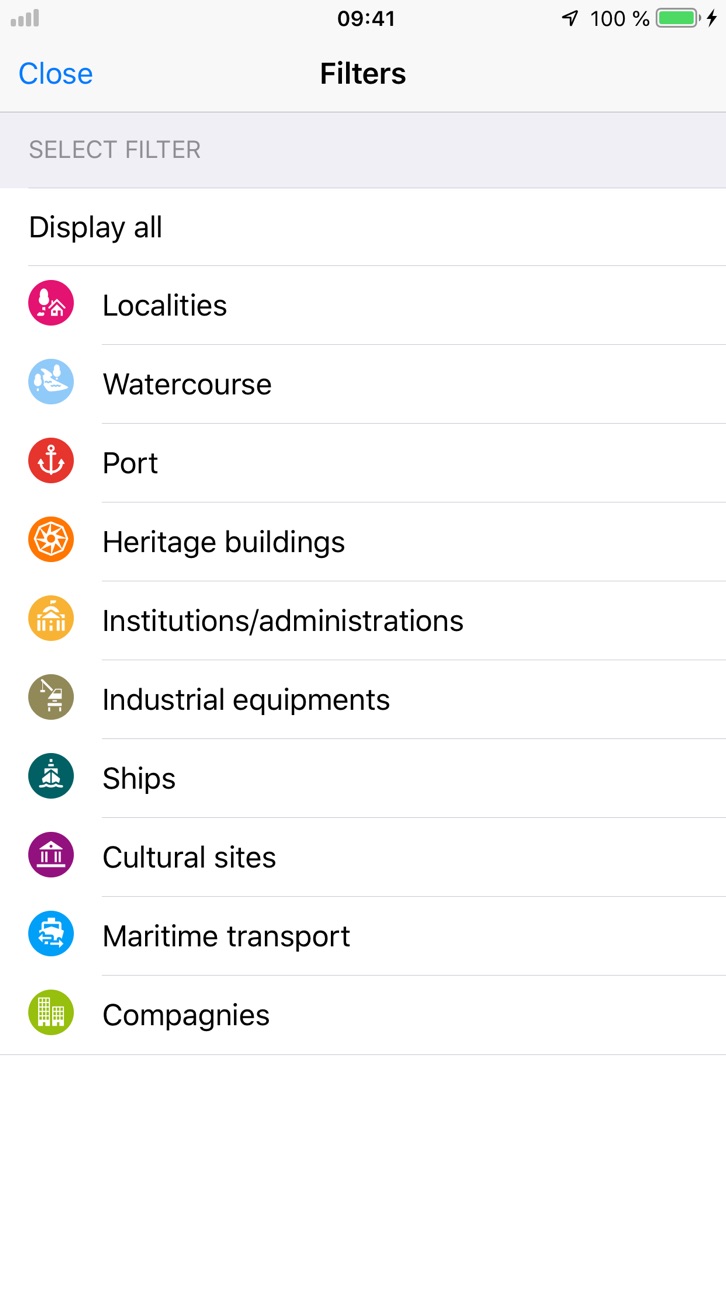Image resolution: width=726 pixels, height=1290 pixels.
Task: Close the Filters screen
Action: [56, 74]
